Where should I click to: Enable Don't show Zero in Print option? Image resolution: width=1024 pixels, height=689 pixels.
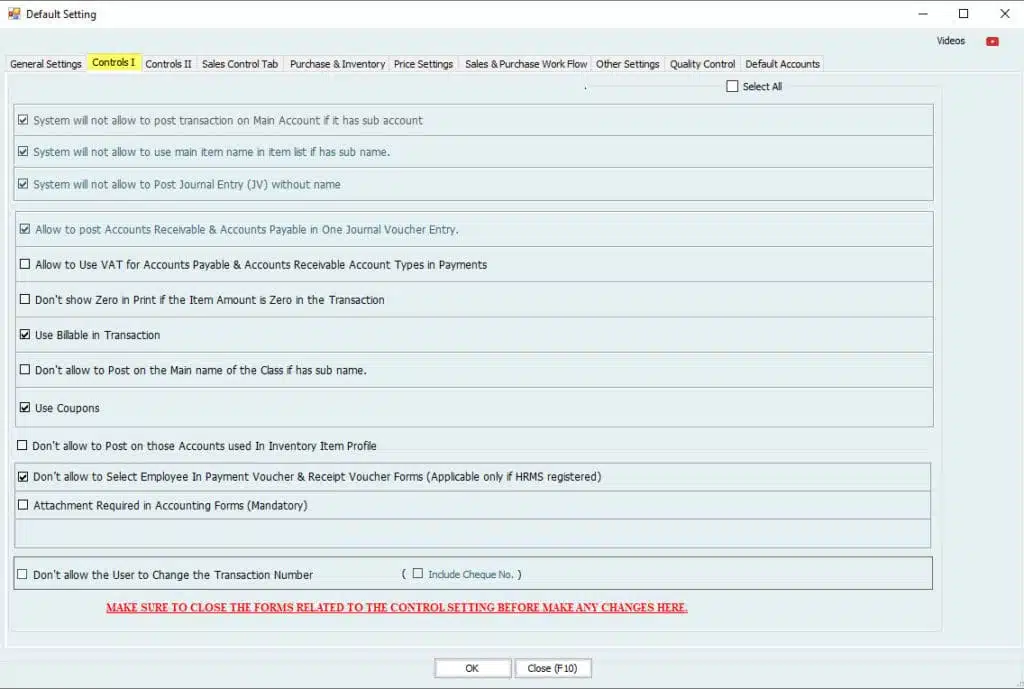(x=25, y=300)
